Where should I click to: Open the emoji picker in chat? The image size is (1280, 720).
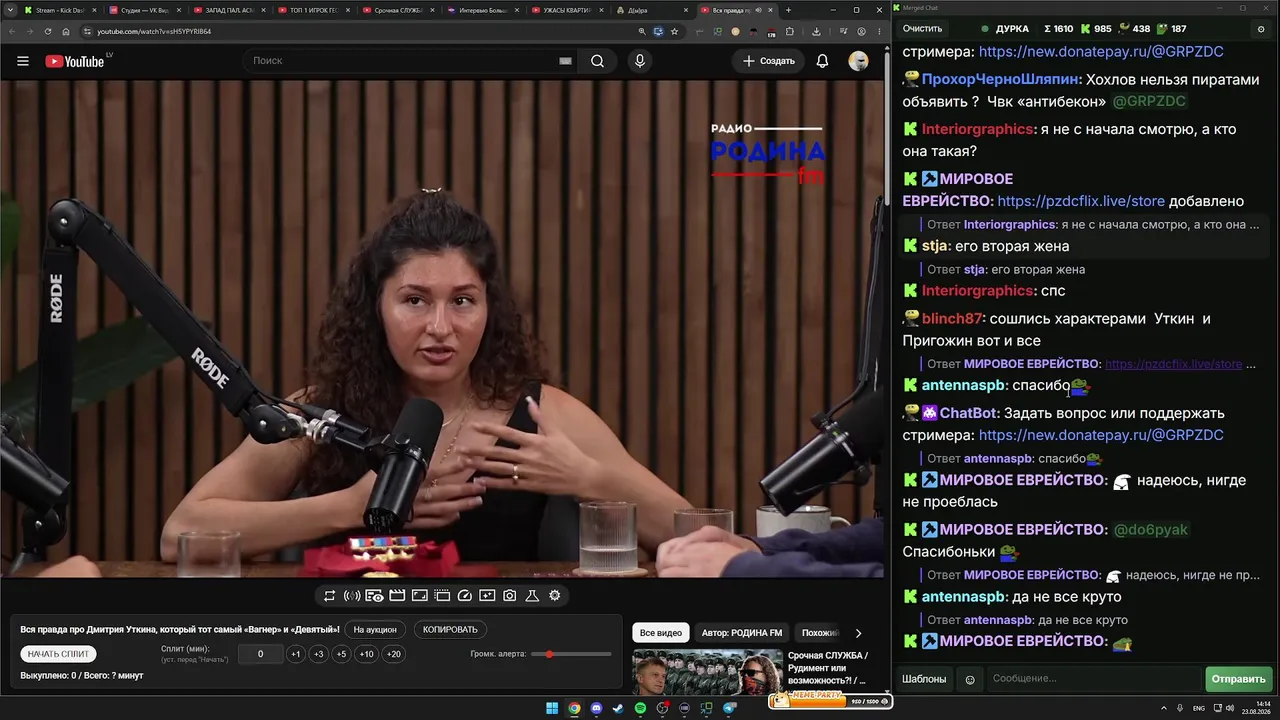click(x=970, y=679)
